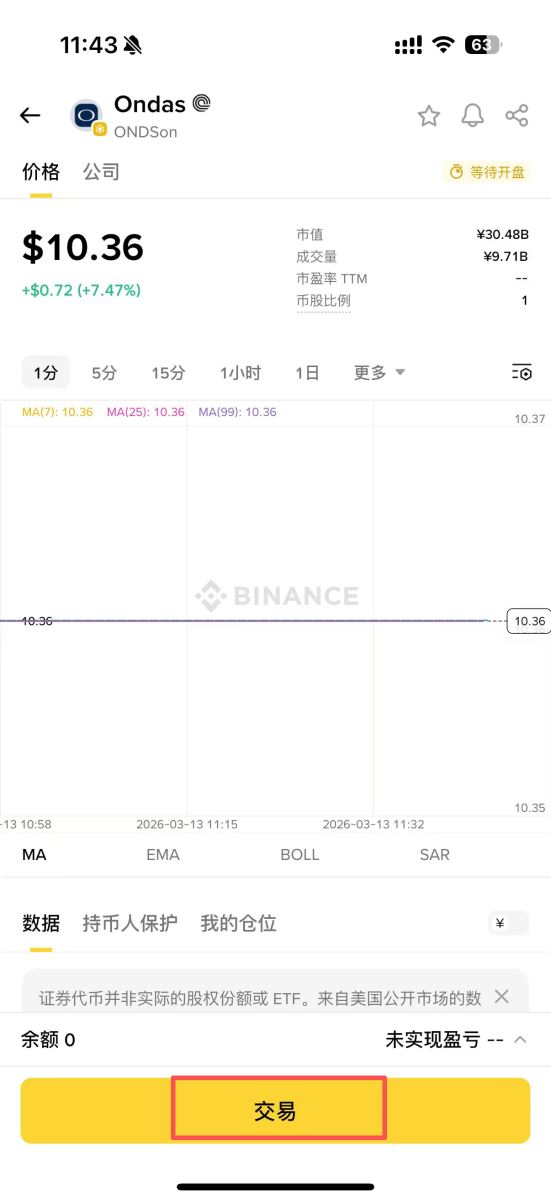Switch to the 公司 tab
The image size is (551, 1200).
(101, 171)
